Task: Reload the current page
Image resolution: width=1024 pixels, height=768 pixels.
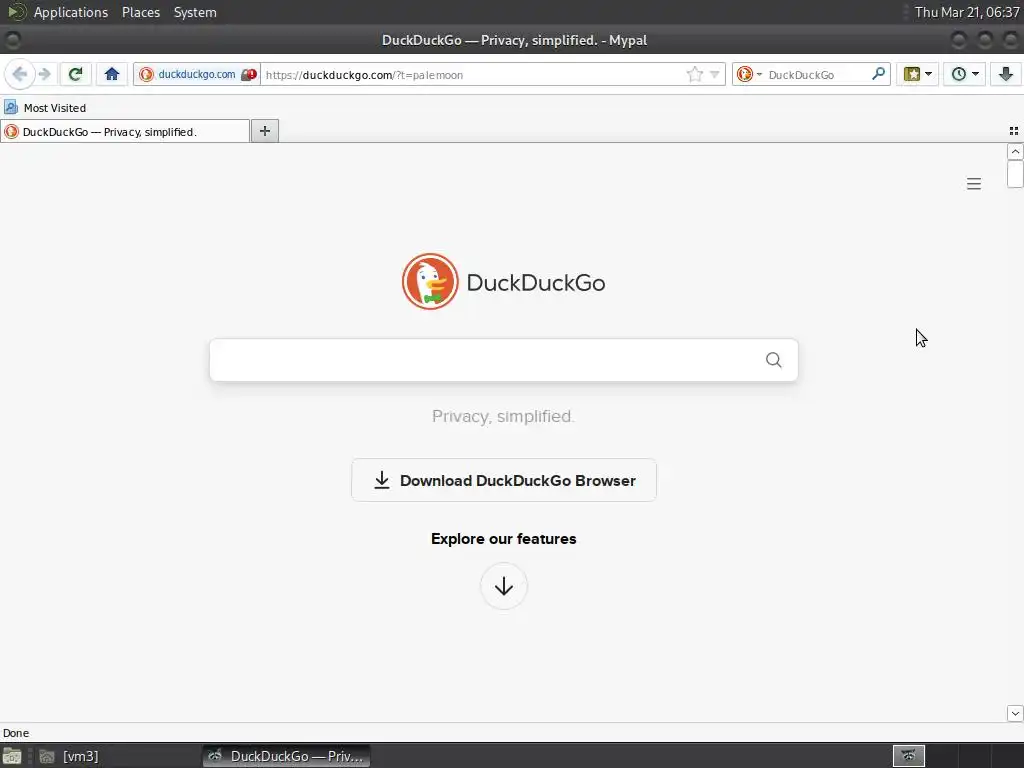Action: 75,74
